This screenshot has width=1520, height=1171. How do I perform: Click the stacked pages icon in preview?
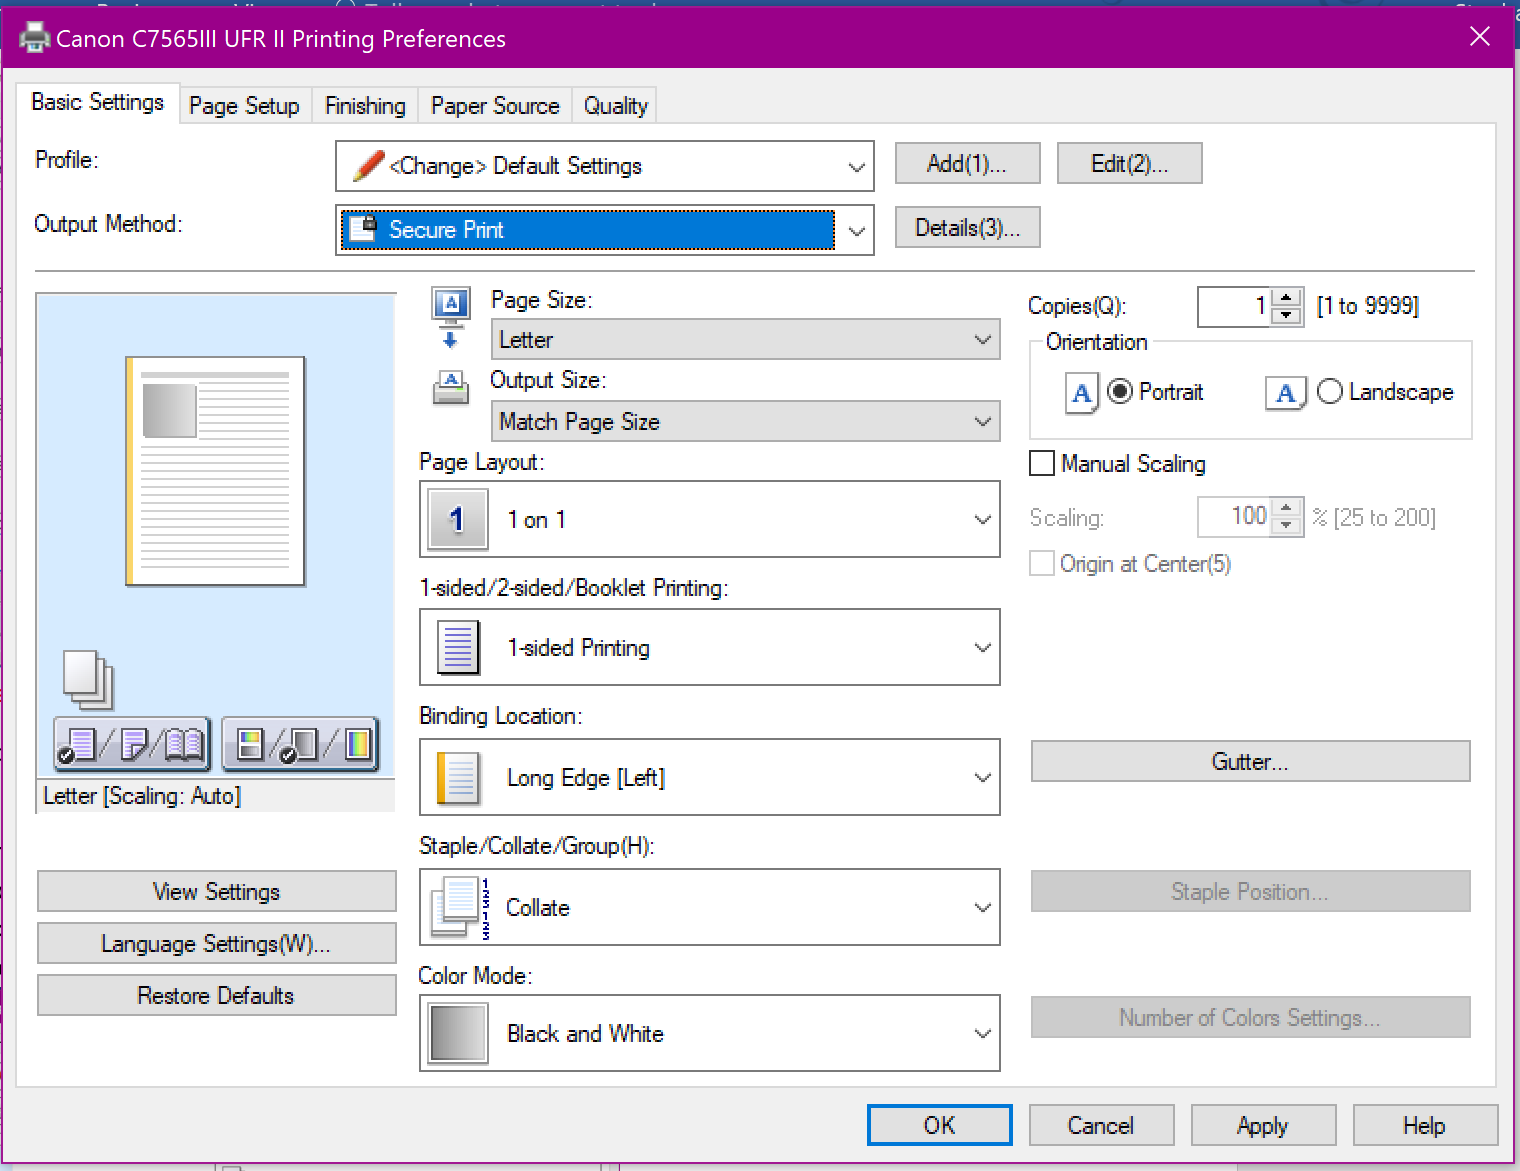point(88,680)
